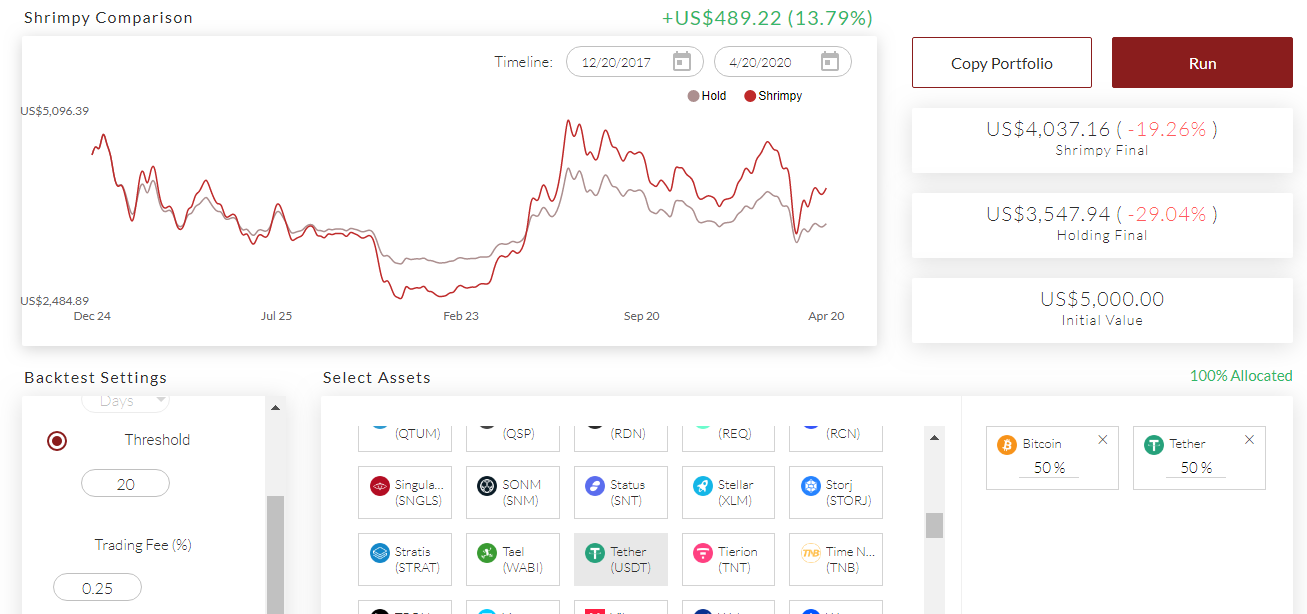This screenshot has width=1307, height=614.
Task: Click the Select Assets scroll up arrow
Action: tap(934, 437)
